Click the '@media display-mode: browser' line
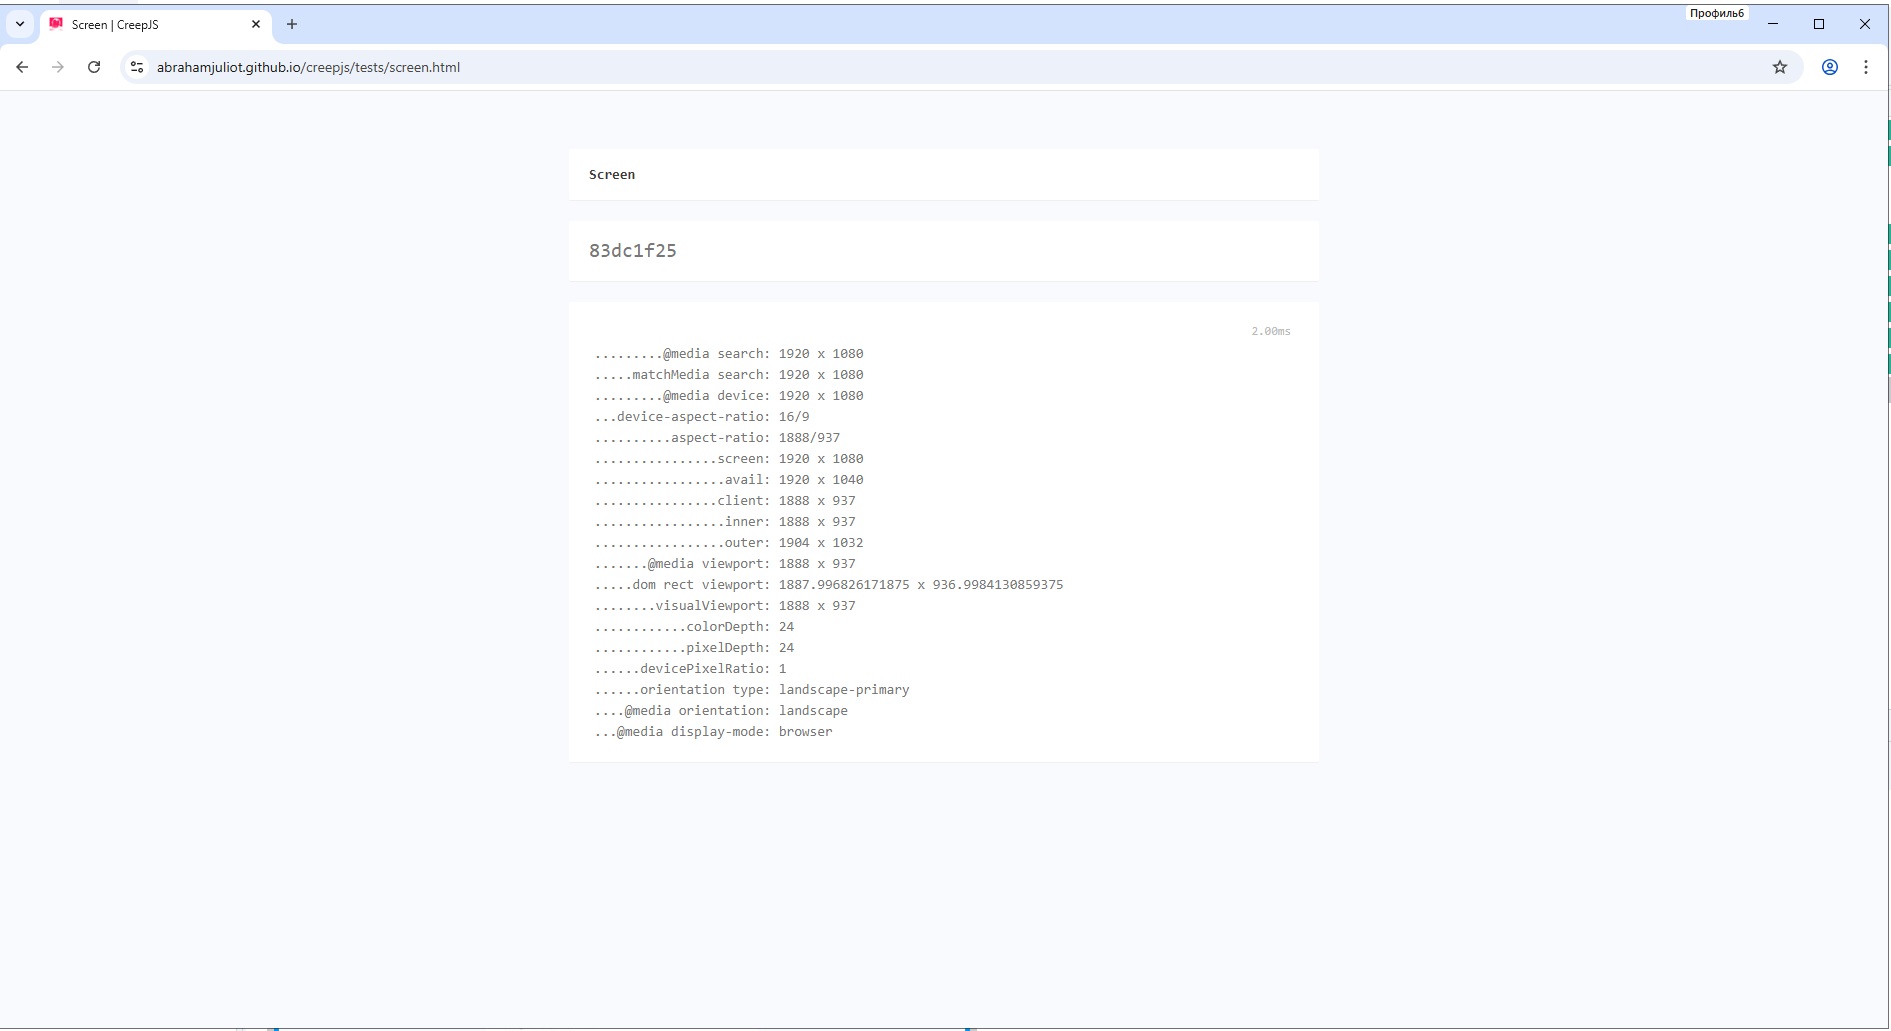This screenshot has width=1891, height=1031. tap(713, 732)
